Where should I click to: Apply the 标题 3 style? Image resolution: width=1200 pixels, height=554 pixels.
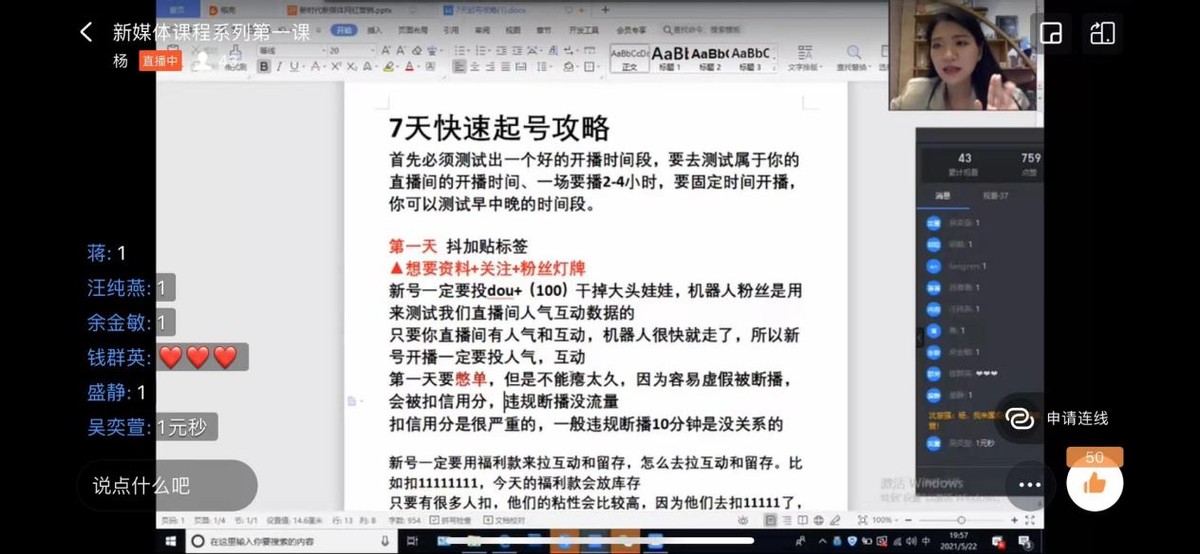pyautogui.click(x=751, y=58)
